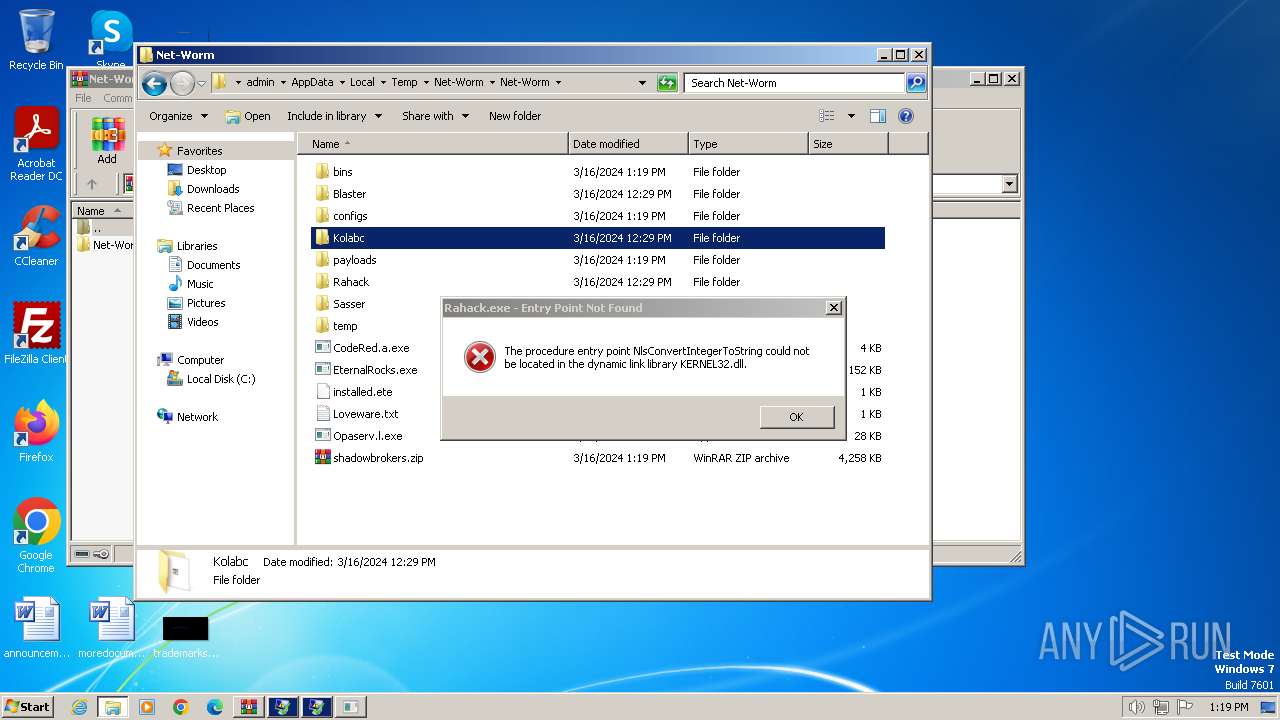1280x720 pixels.
Task: Open the Recycle Bin desktop icon
Action: tap(36, 40)
